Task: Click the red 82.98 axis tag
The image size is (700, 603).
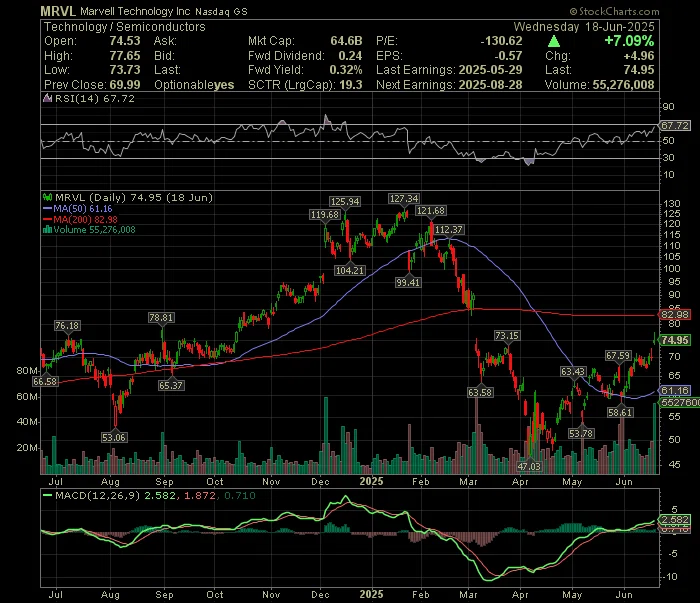Action: [x=675, y=315]
